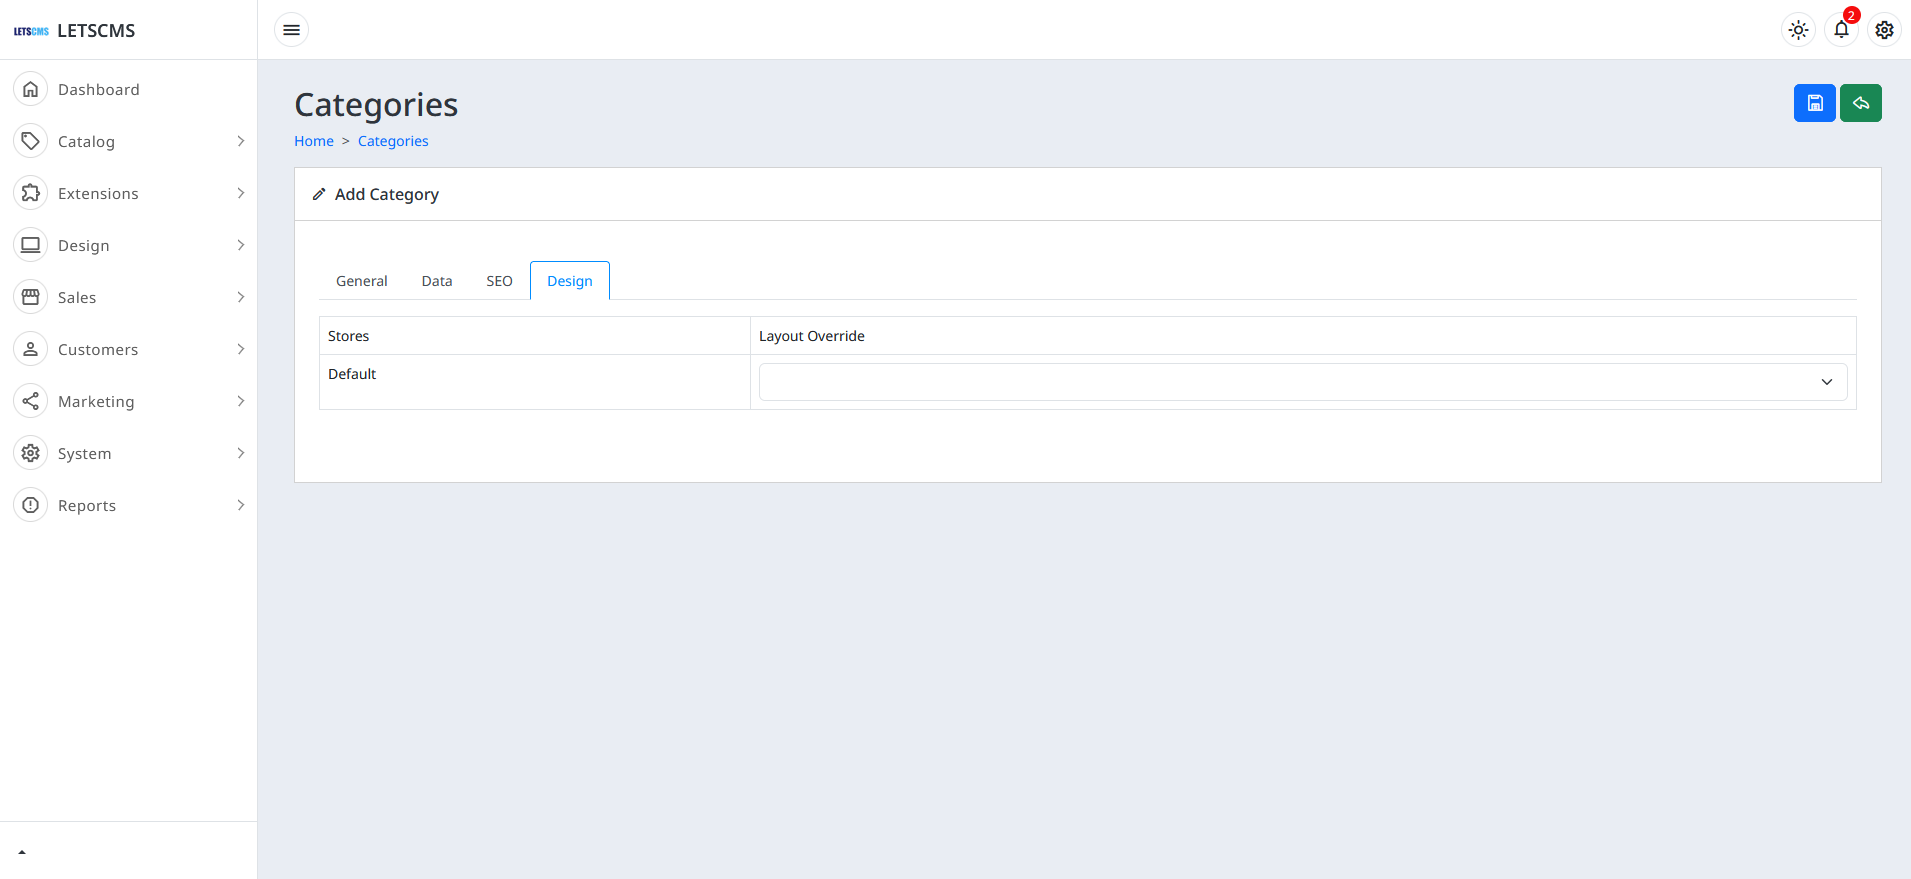Image resolution: width=1911 pixels, height=879 pixels.
Task: Open the Data tab
Action: 437,281
